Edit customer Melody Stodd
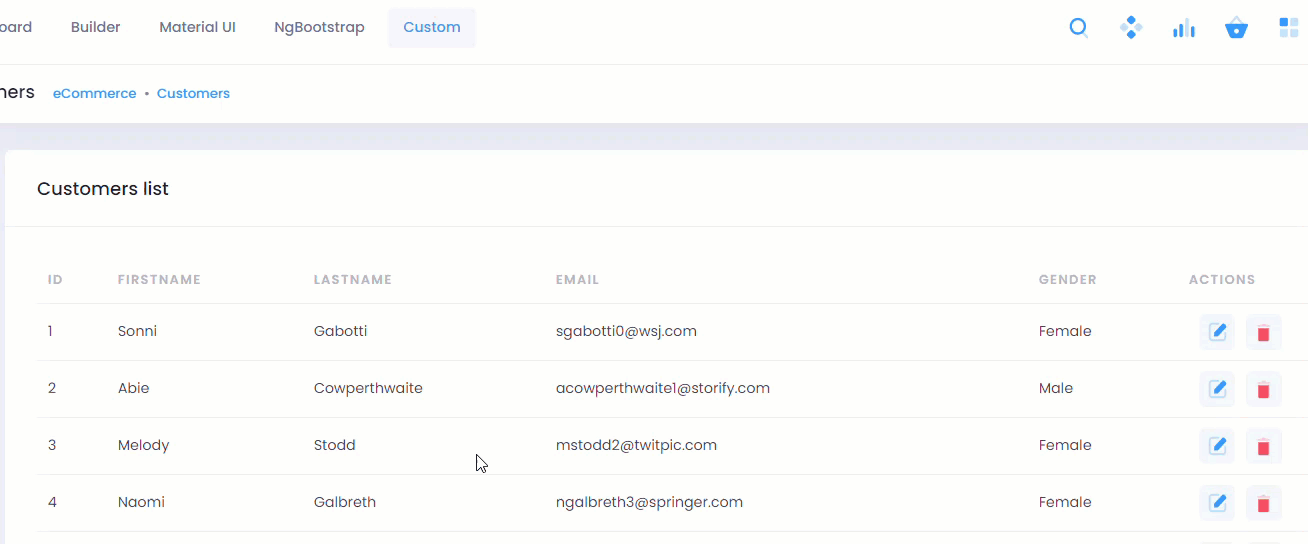The image size is (1308, 544). click(x=1217, y=446)
